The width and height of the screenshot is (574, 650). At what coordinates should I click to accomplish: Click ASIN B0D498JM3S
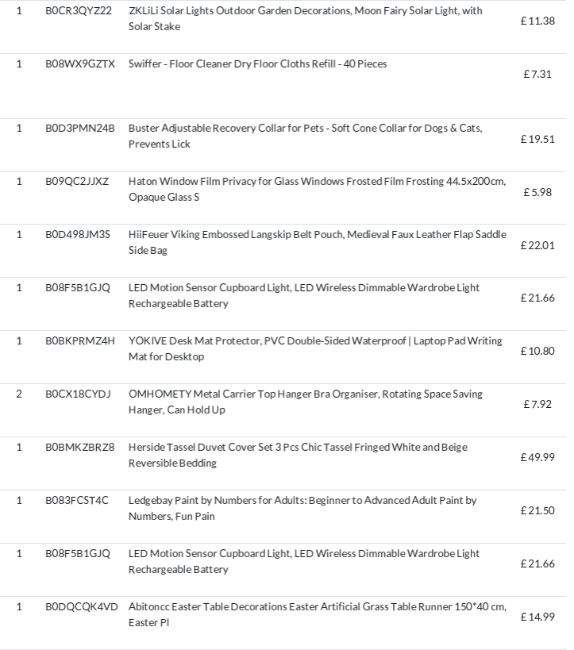[78, 235]
